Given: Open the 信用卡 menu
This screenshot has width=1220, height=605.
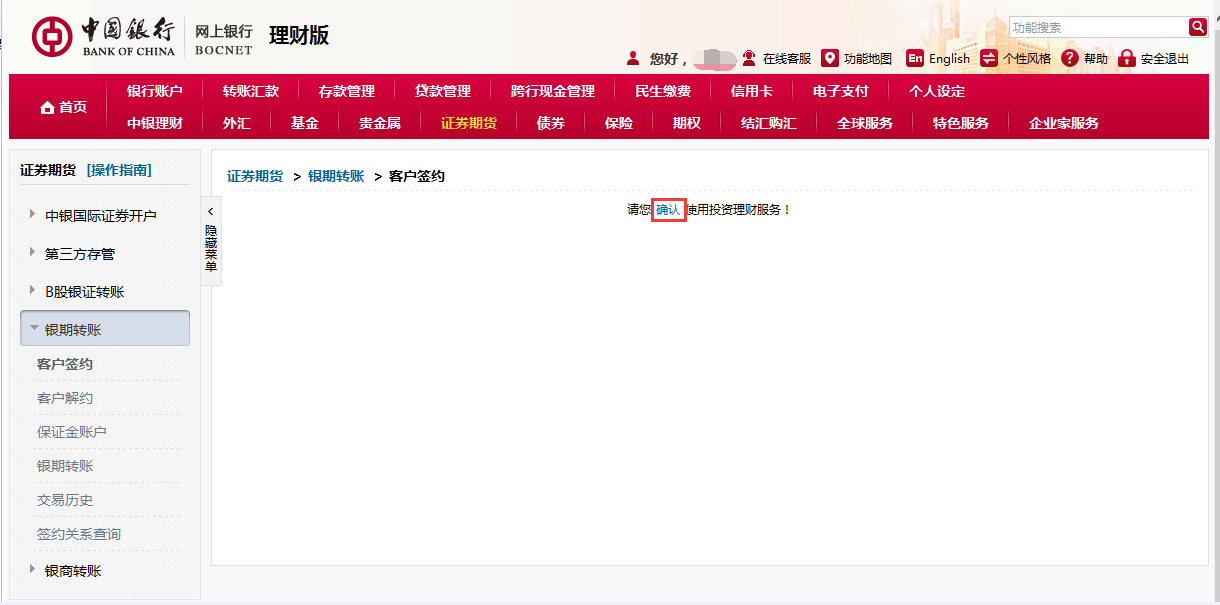Looking at the screenshot, I should 752,91.
